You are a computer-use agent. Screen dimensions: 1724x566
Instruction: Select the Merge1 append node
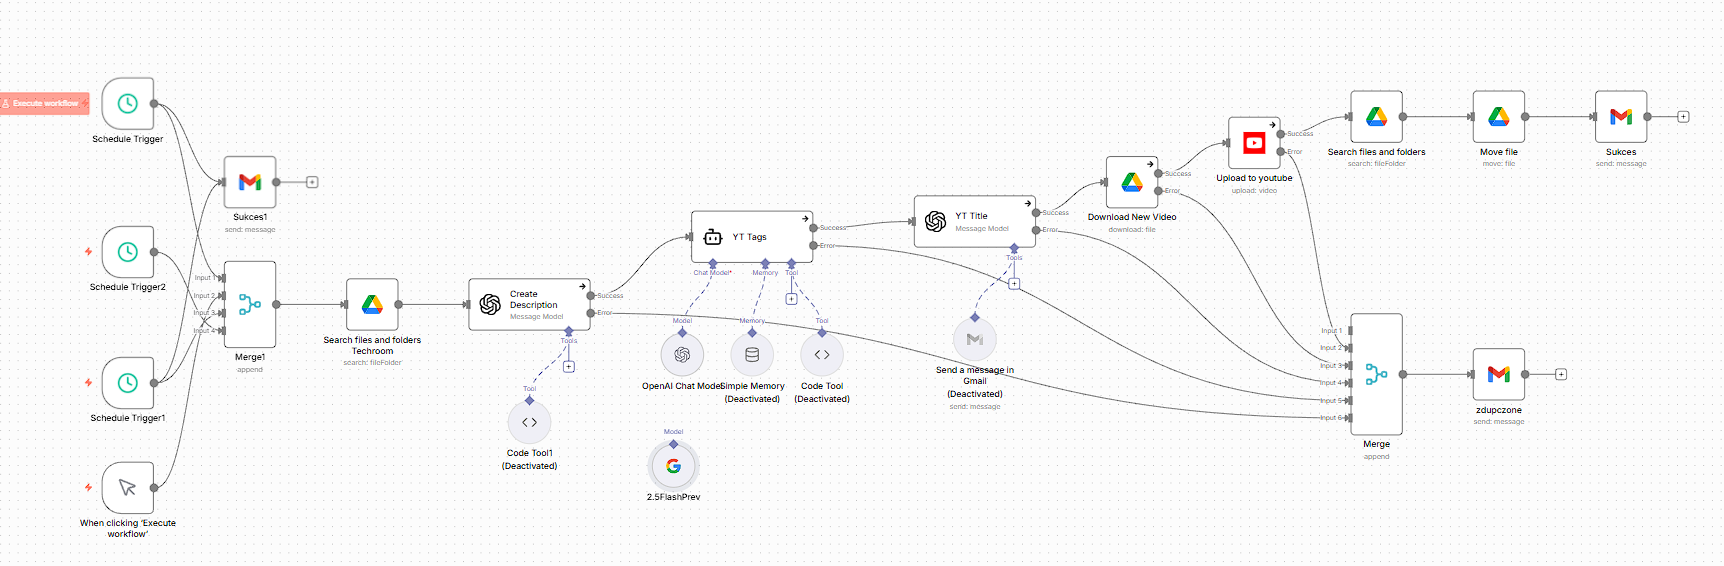click(250, 304)
